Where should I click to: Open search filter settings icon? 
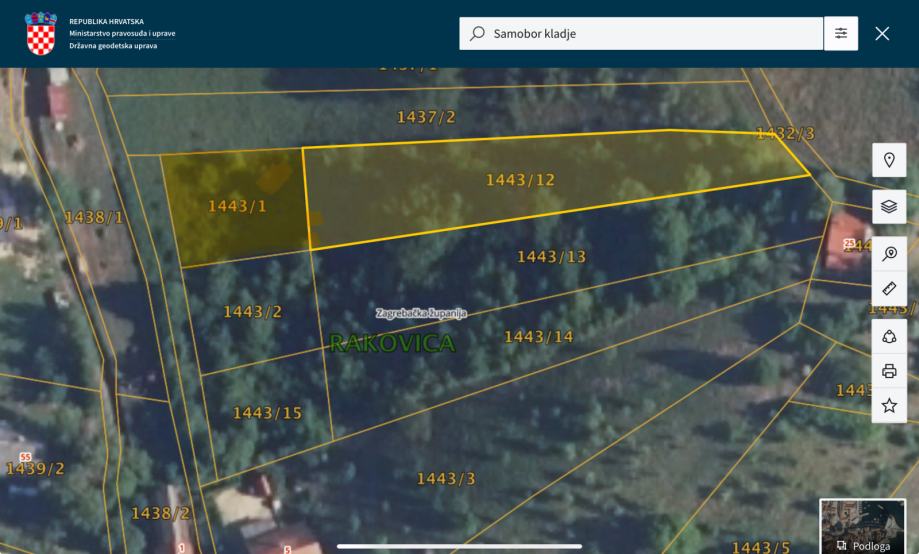pos(841,33)
